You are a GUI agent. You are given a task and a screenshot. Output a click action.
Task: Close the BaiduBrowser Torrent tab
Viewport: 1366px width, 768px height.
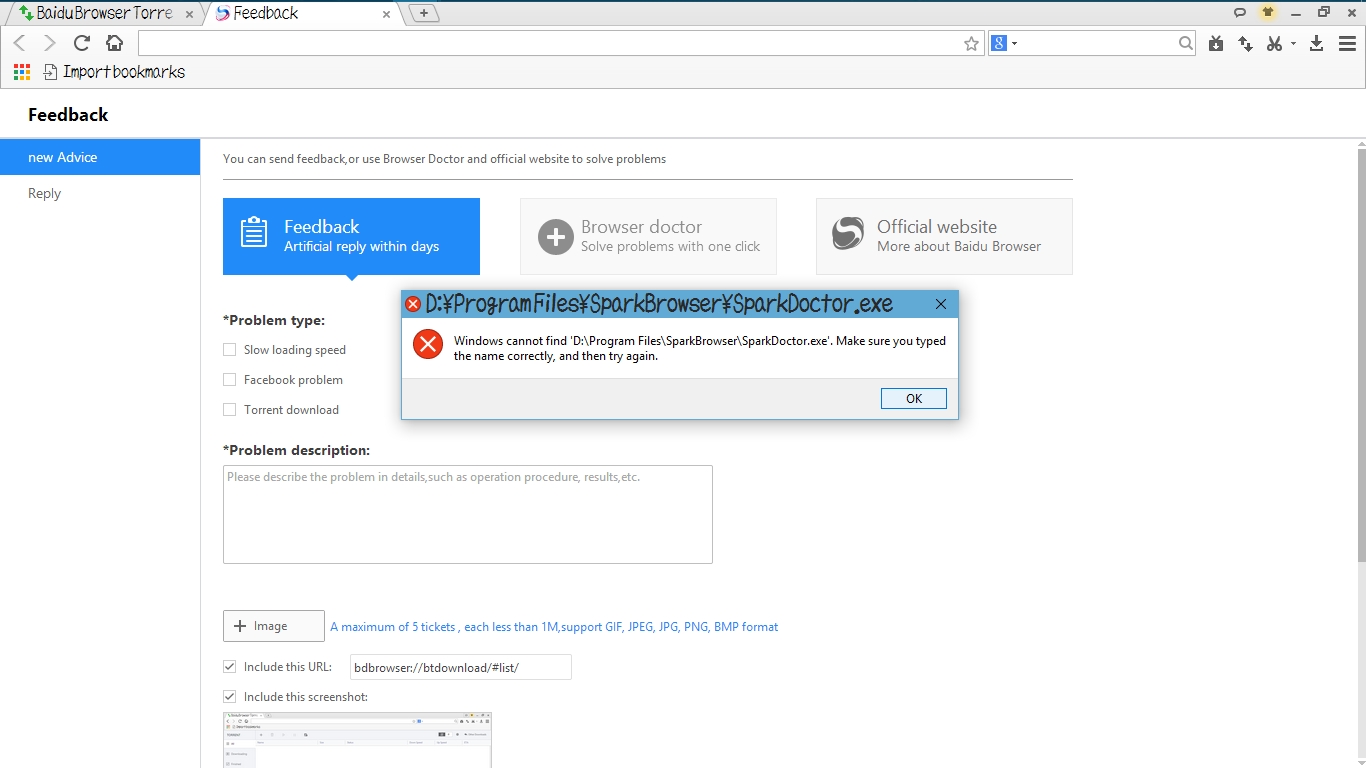[189, 14]
